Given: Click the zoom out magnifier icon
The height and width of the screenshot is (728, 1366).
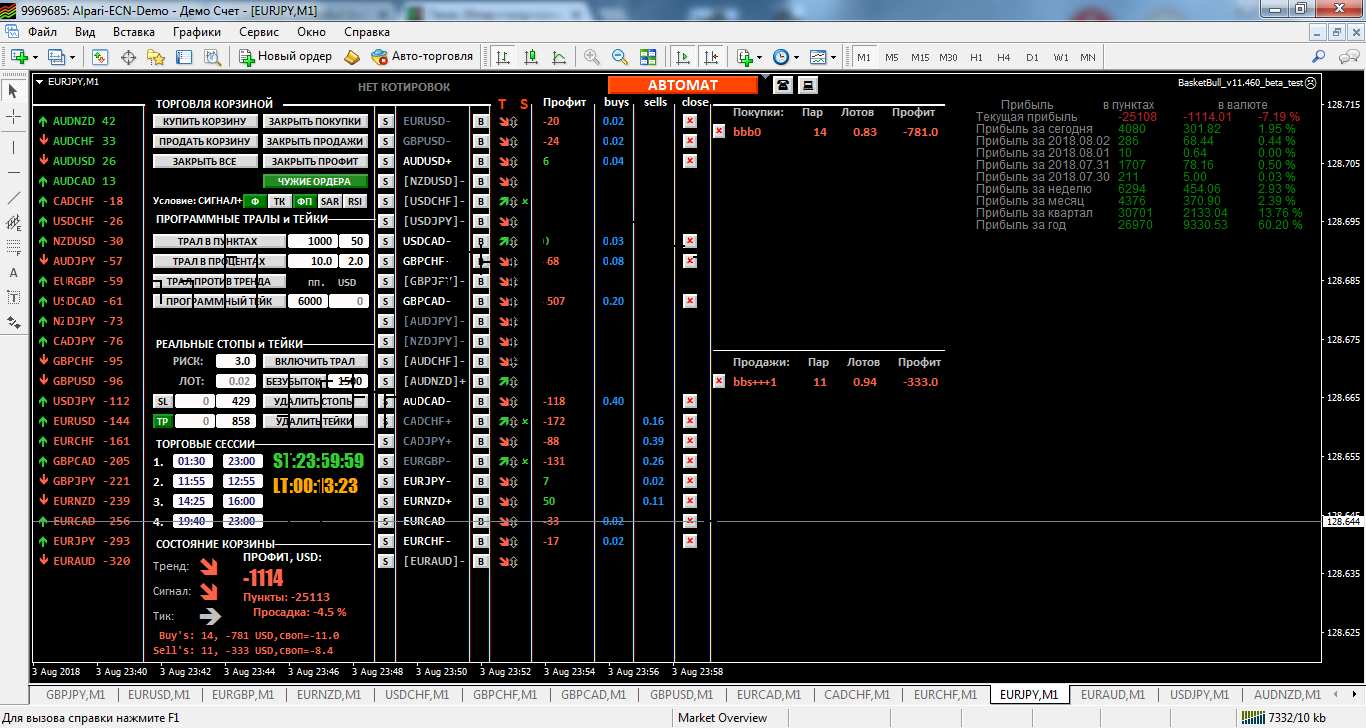Looking at the screenshot, I should 620,57.
